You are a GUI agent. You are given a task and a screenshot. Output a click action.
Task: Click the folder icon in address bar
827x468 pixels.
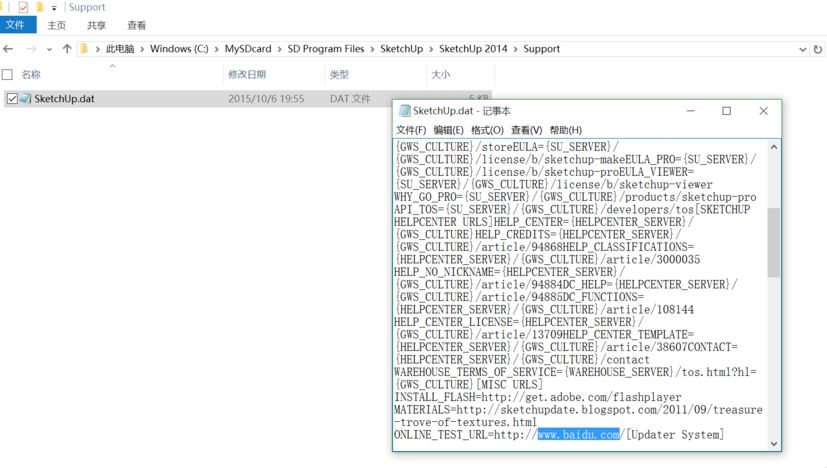tap(84, 49)
